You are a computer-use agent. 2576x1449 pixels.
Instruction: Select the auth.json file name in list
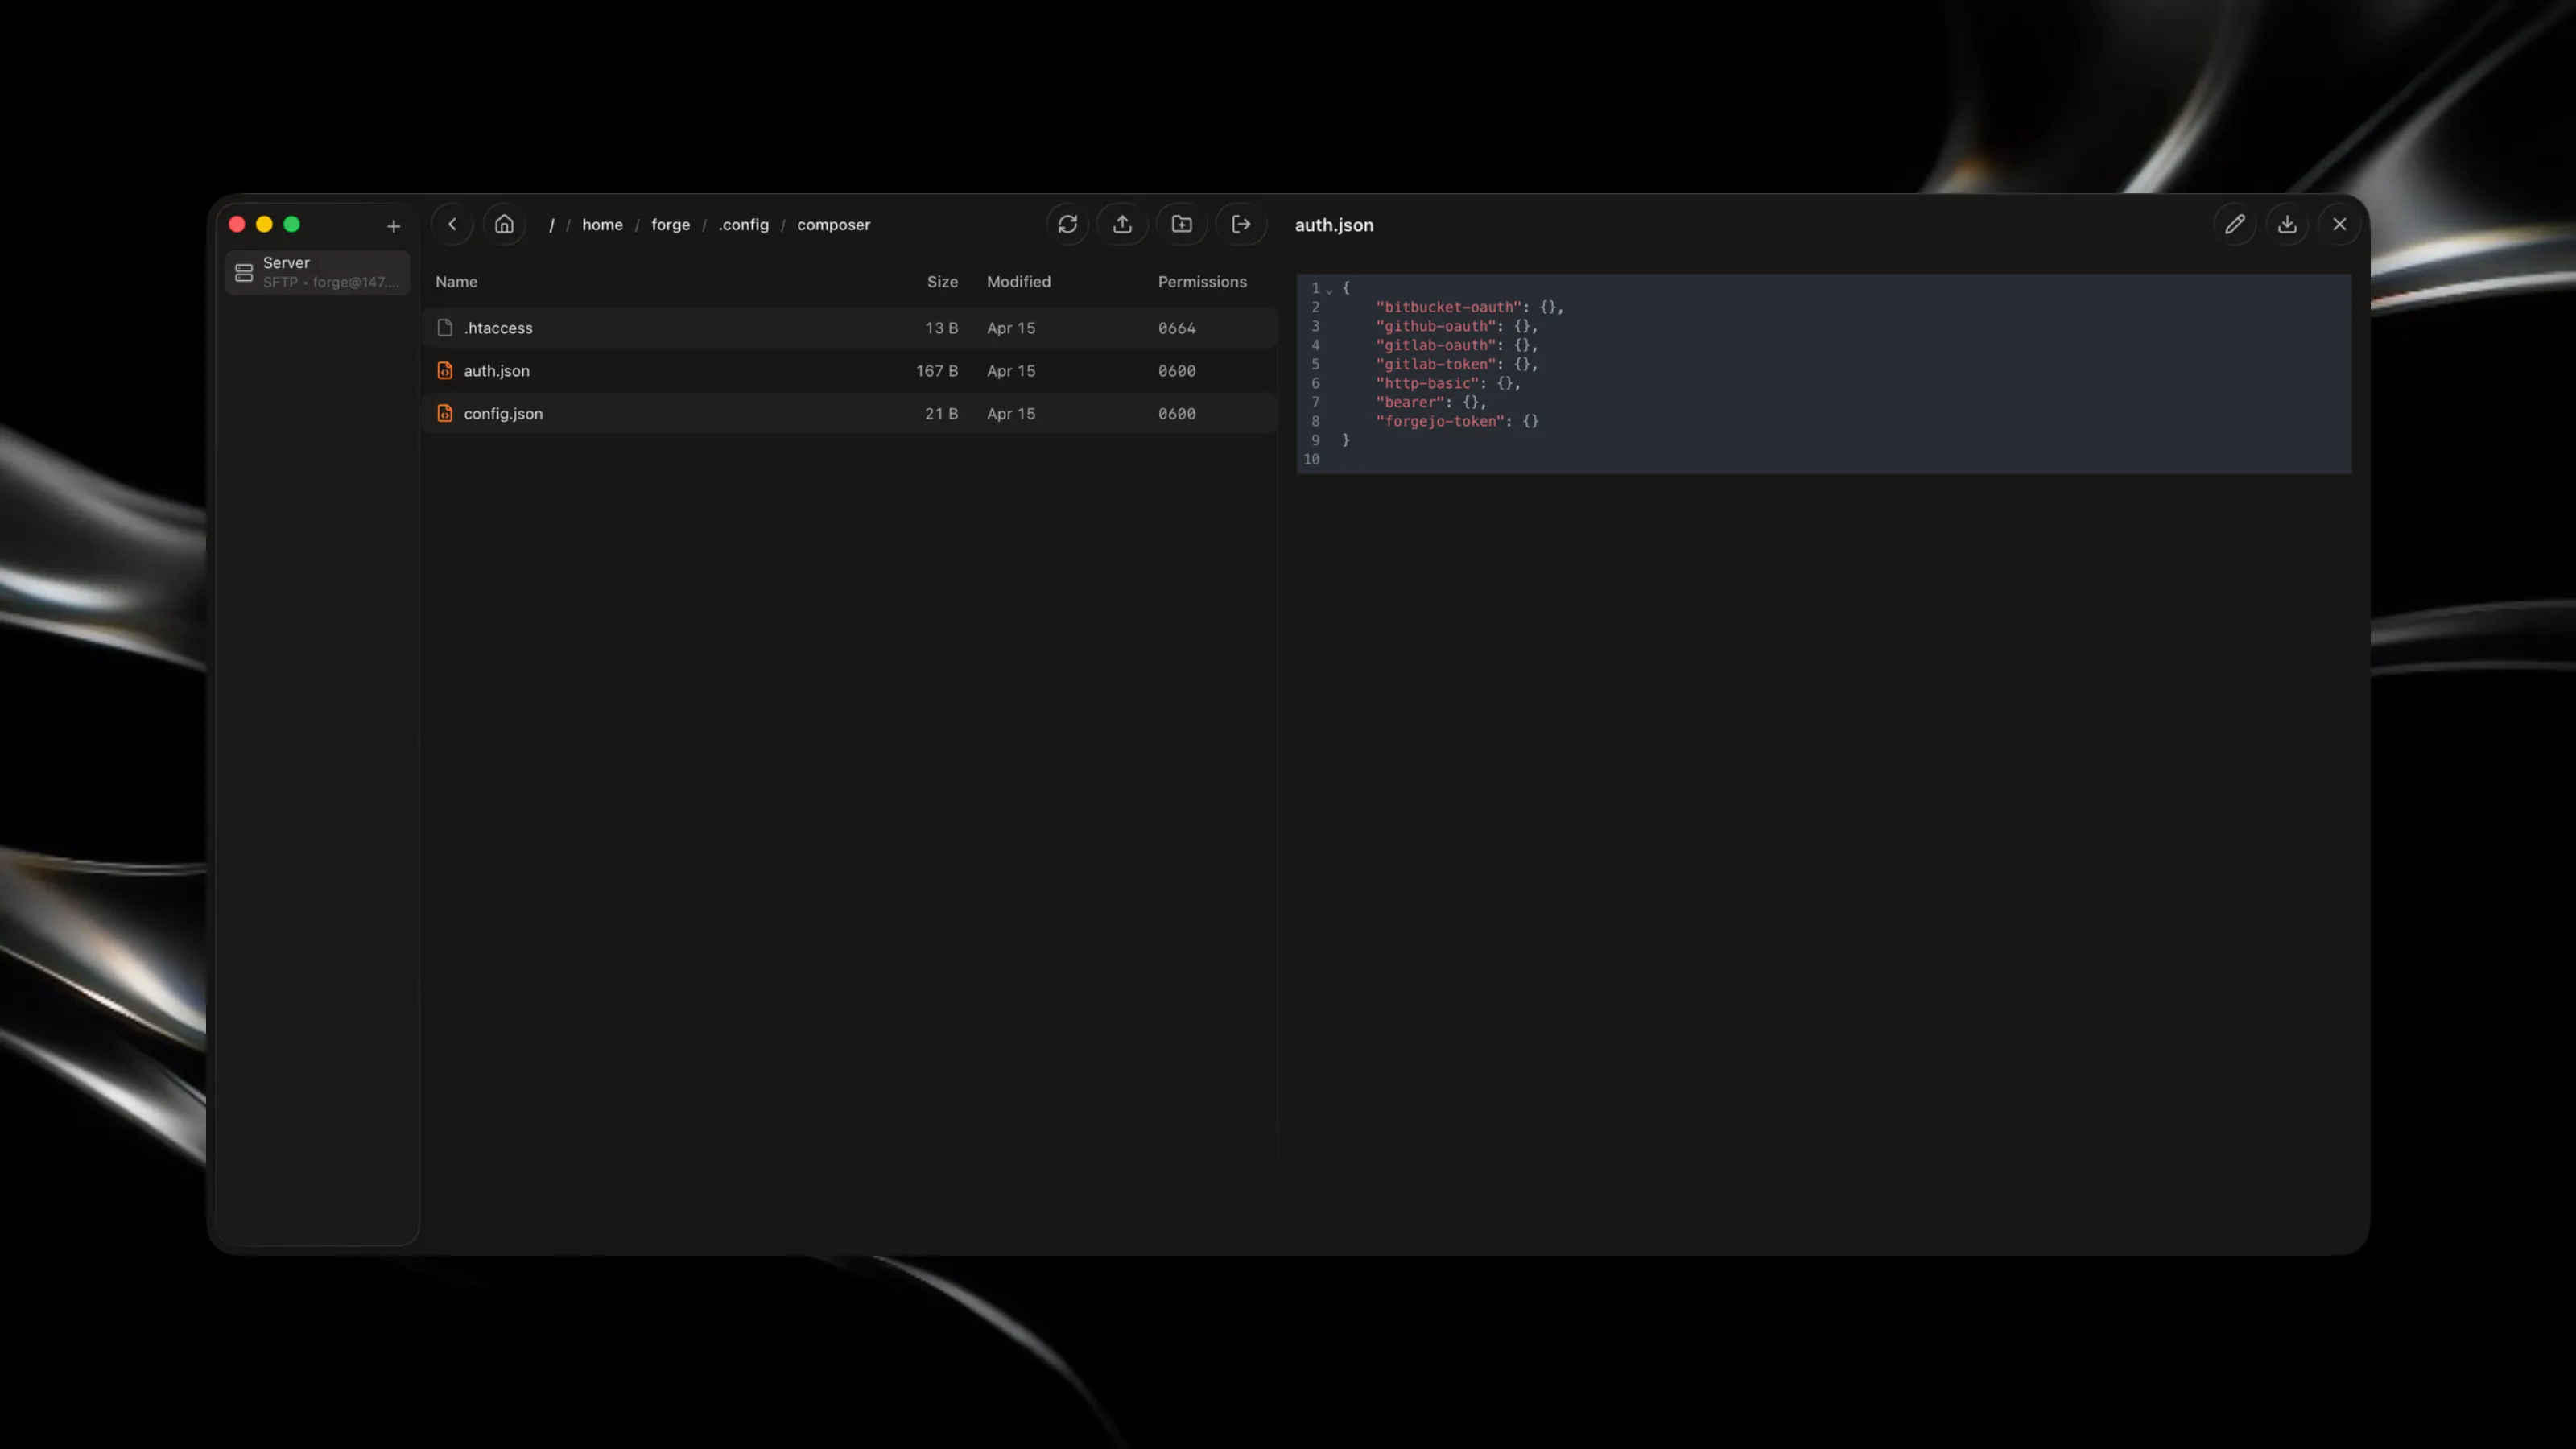tap(496, 371)
